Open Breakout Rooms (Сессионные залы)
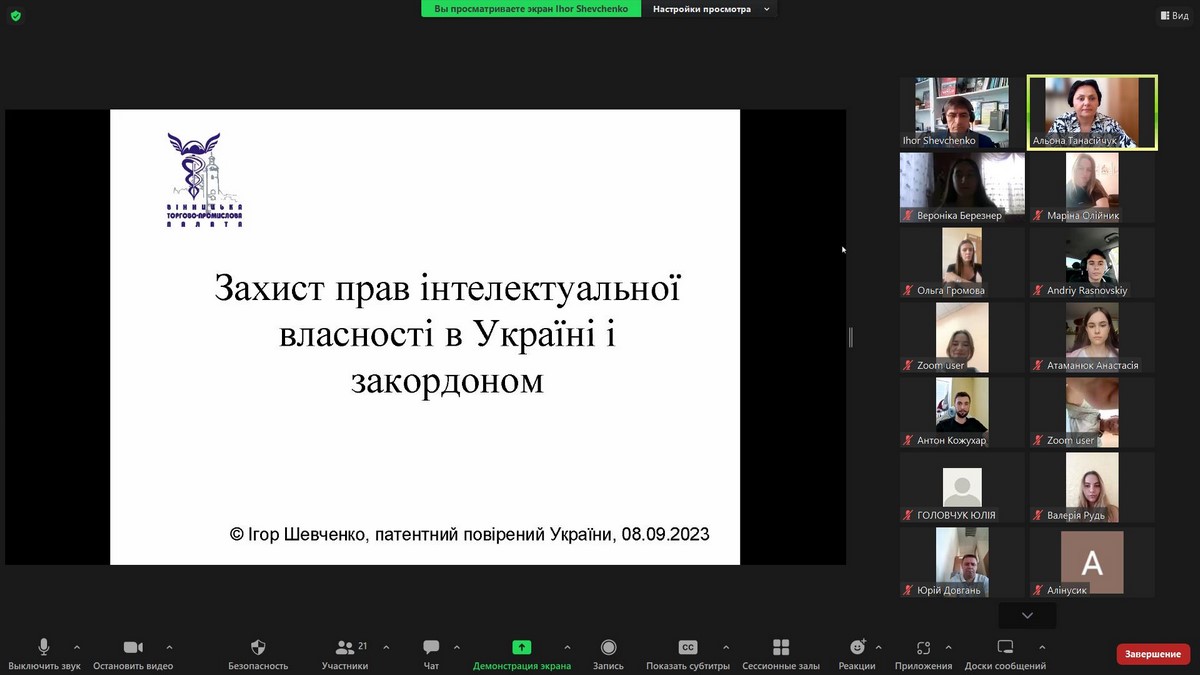 tap(781, 648)
